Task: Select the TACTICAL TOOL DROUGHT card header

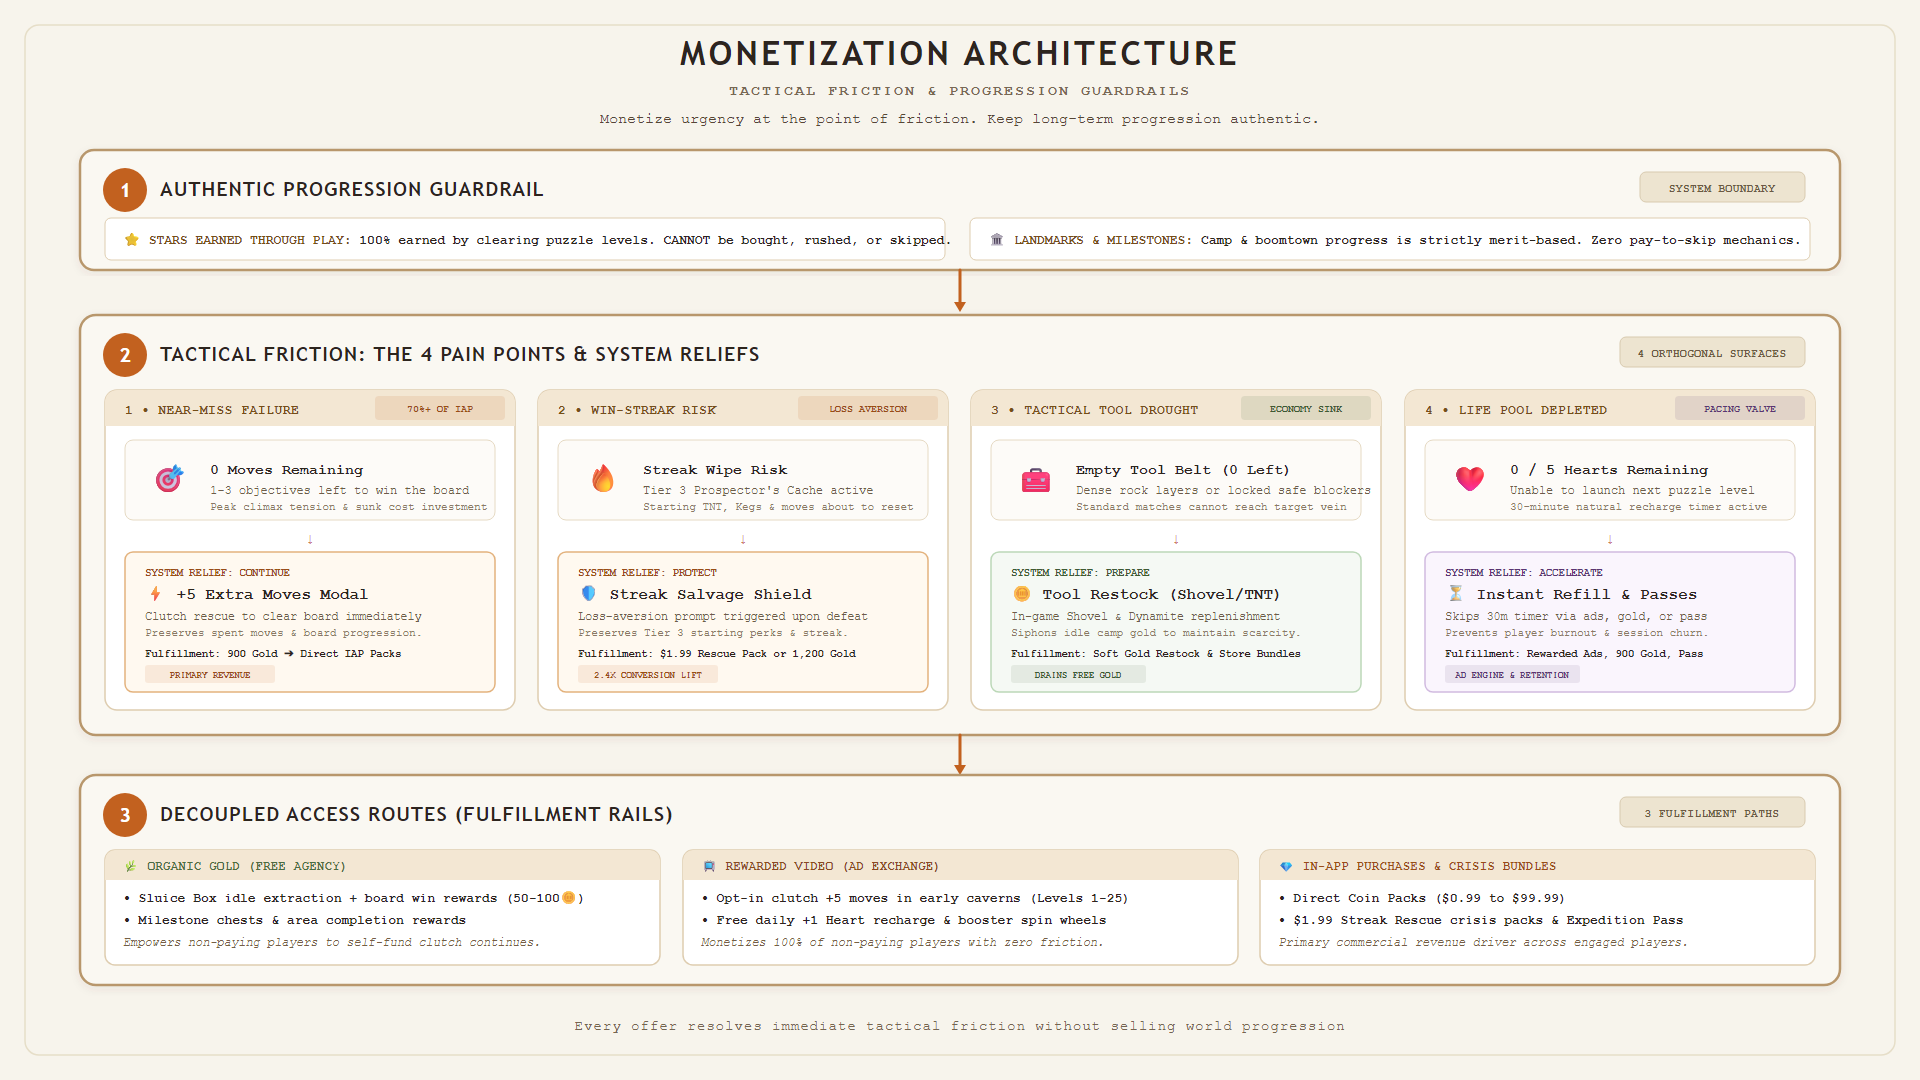Action: [x=1176, y=409]
